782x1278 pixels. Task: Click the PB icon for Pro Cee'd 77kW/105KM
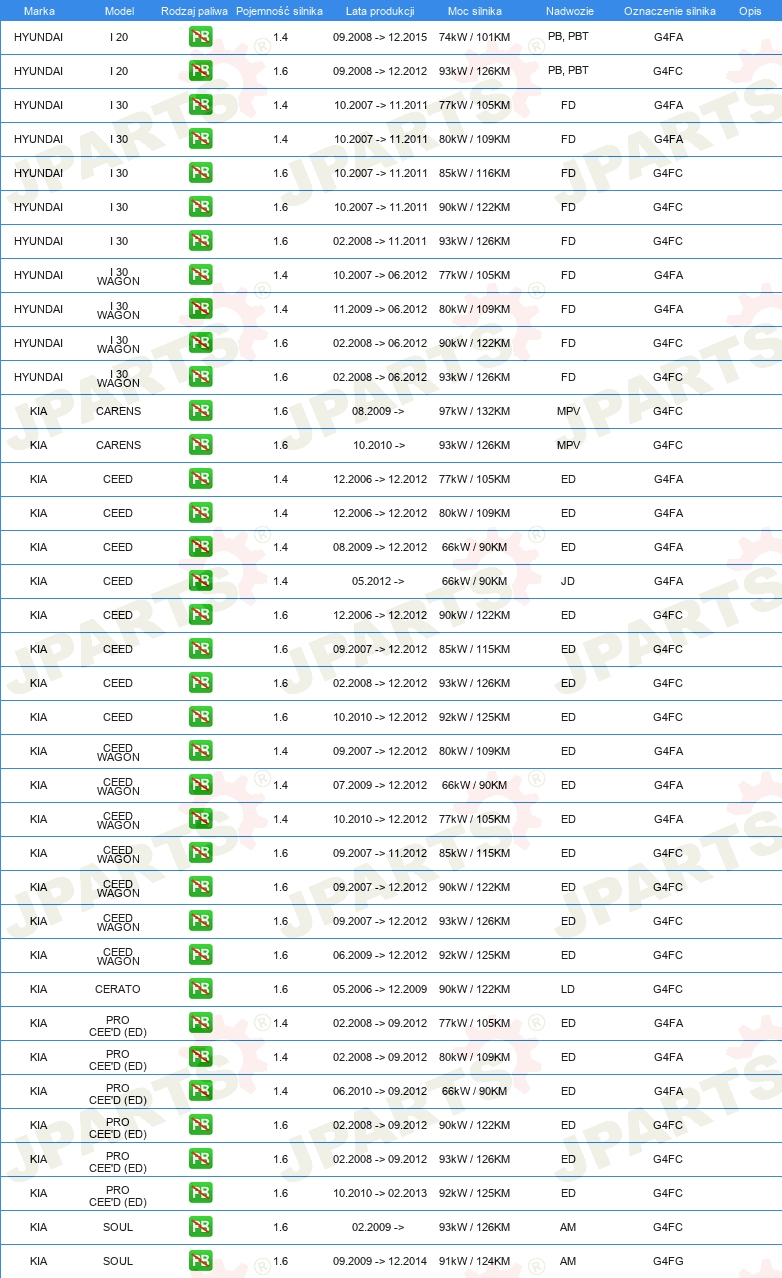200,1023
